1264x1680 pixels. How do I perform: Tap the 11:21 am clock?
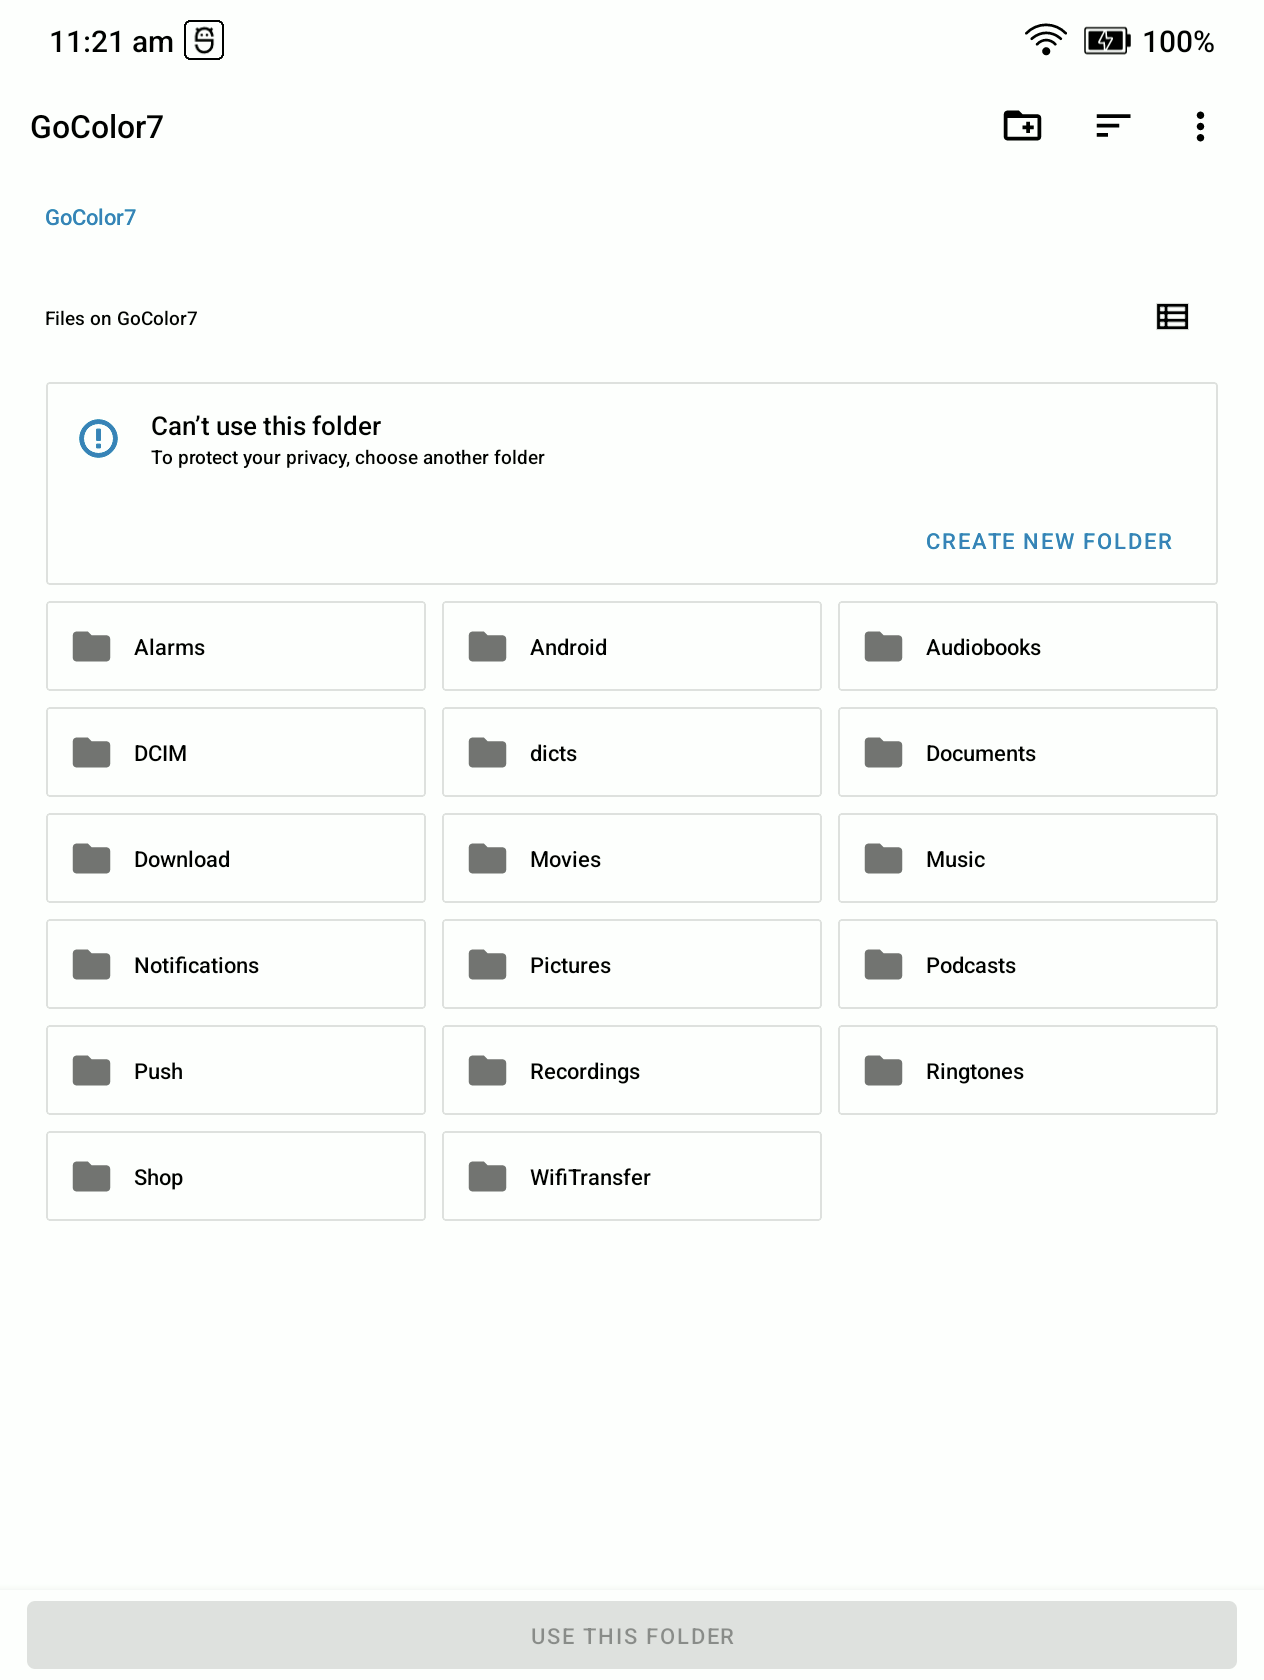pyautogui.click(x=112, y=42)
